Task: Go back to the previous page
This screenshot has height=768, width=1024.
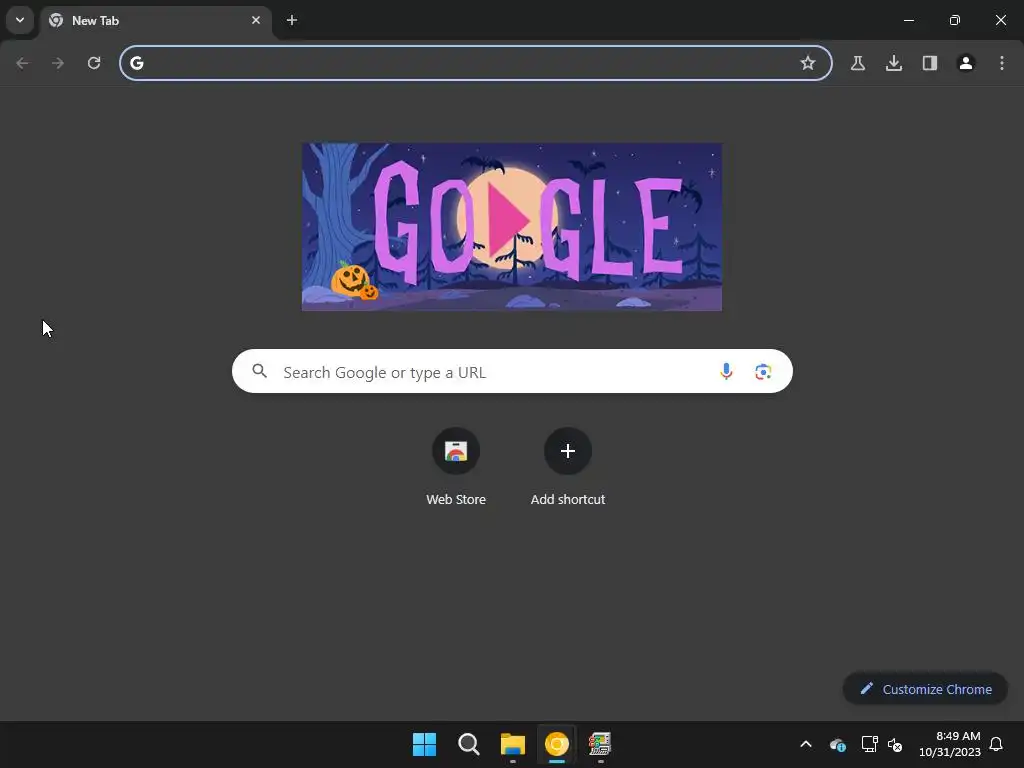Action: coord(22,63)
